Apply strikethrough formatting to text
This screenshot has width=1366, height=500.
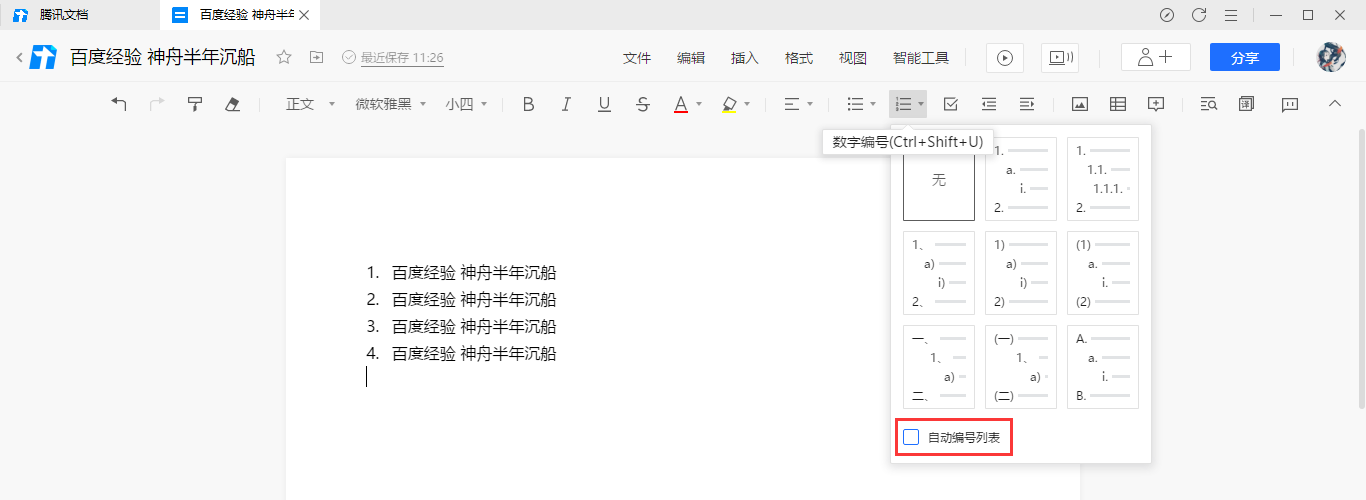tap(642, 104)
